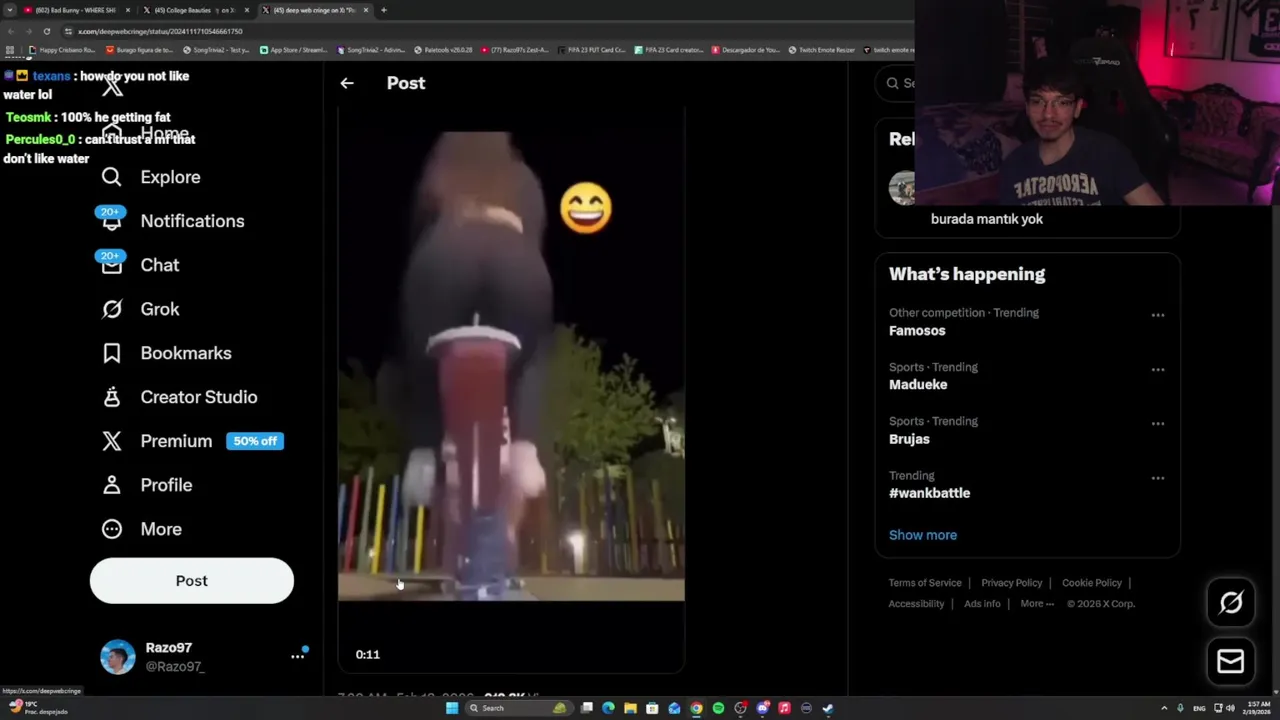Open the Profile person icon
The height and width of the screenshot is (720, 1280).
pos(112,485)
